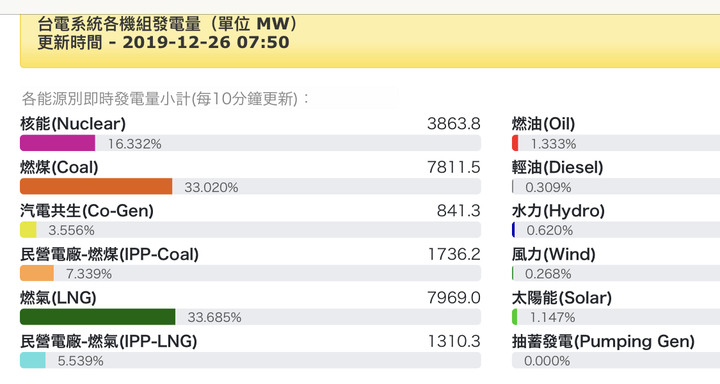The height and width of the screenshot is (384, 720).
Task: Click the 燃煤(Coal) label
Action: coord(59,167)
